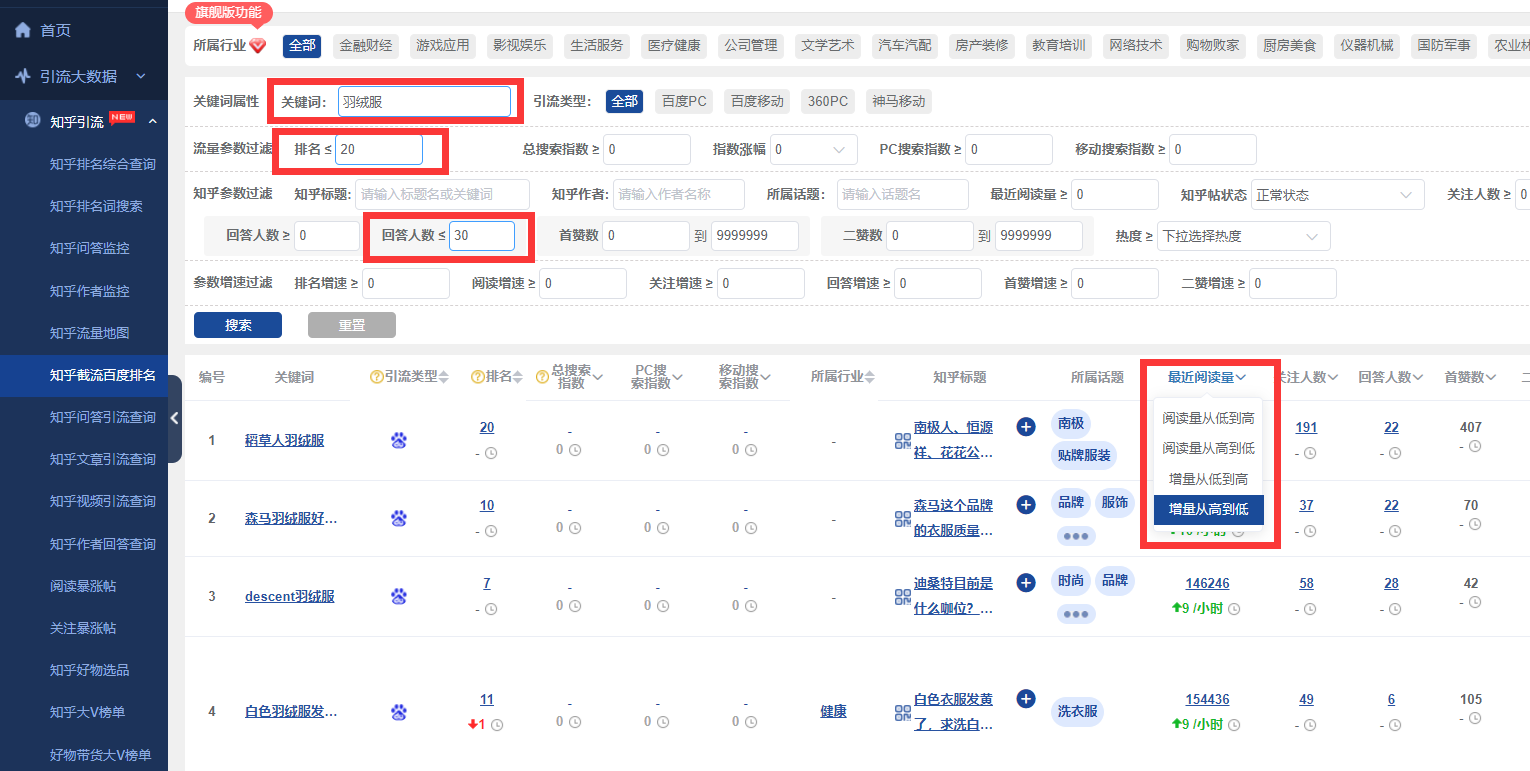This screenshot has height=771, width=1530.
Task: Select 汽车汽配 industry filter
Action: pos(905,45)
